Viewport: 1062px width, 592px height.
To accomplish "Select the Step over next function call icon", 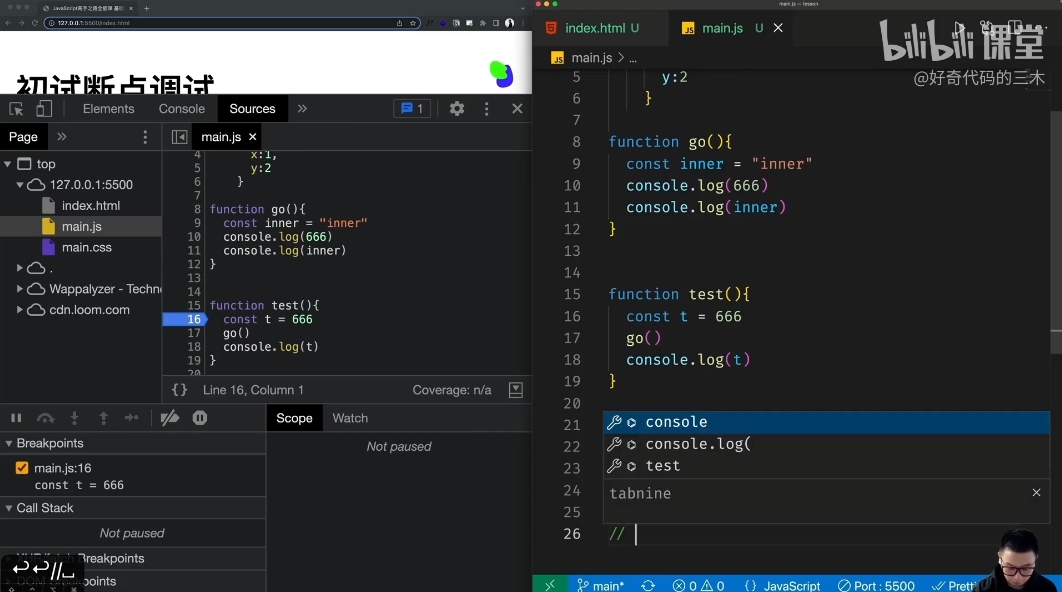I will [46, 418].
